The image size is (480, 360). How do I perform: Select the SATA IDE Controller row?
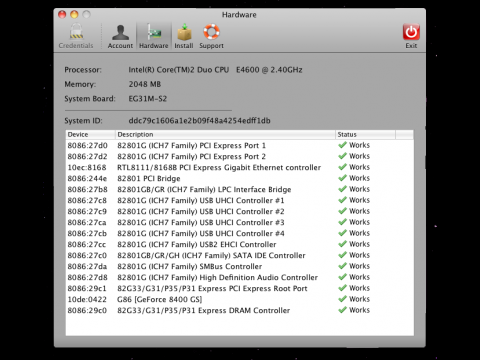click(240, 255)
